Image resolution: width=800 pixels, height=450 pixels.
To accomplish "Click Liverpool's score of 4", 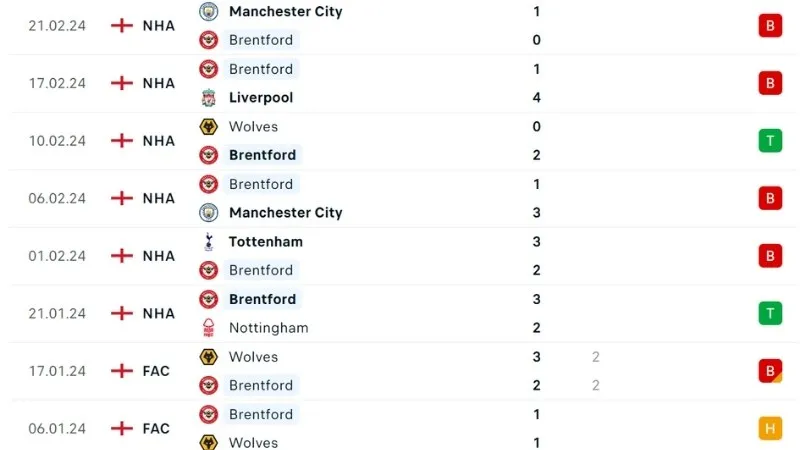I will point(537,98).
